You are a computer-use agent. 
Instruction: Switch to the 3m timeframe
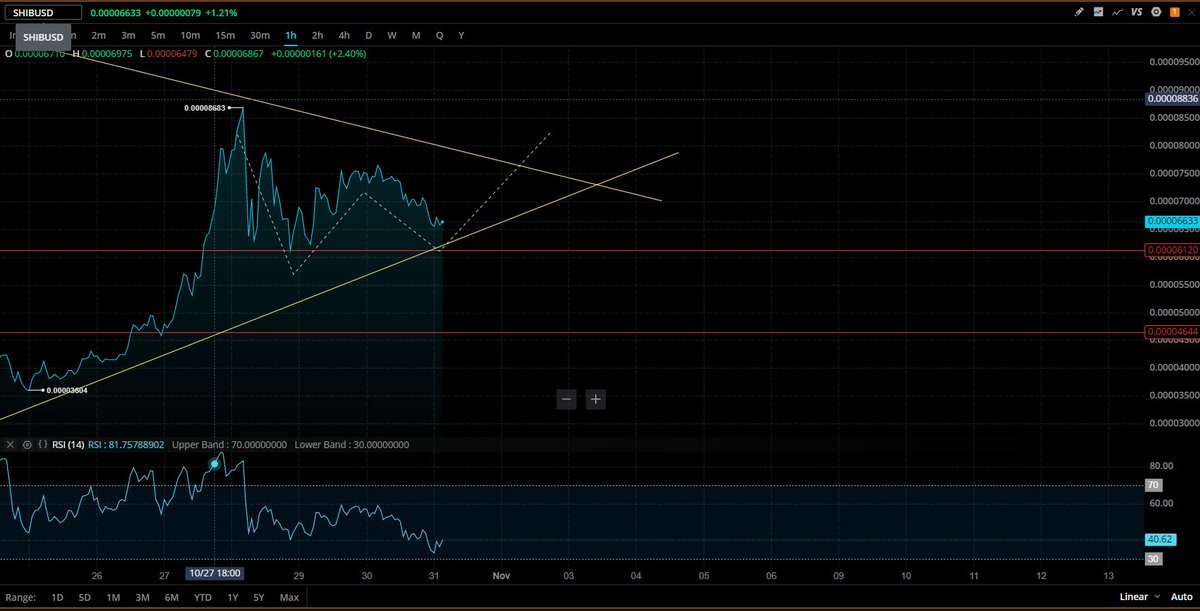(128, 35)
